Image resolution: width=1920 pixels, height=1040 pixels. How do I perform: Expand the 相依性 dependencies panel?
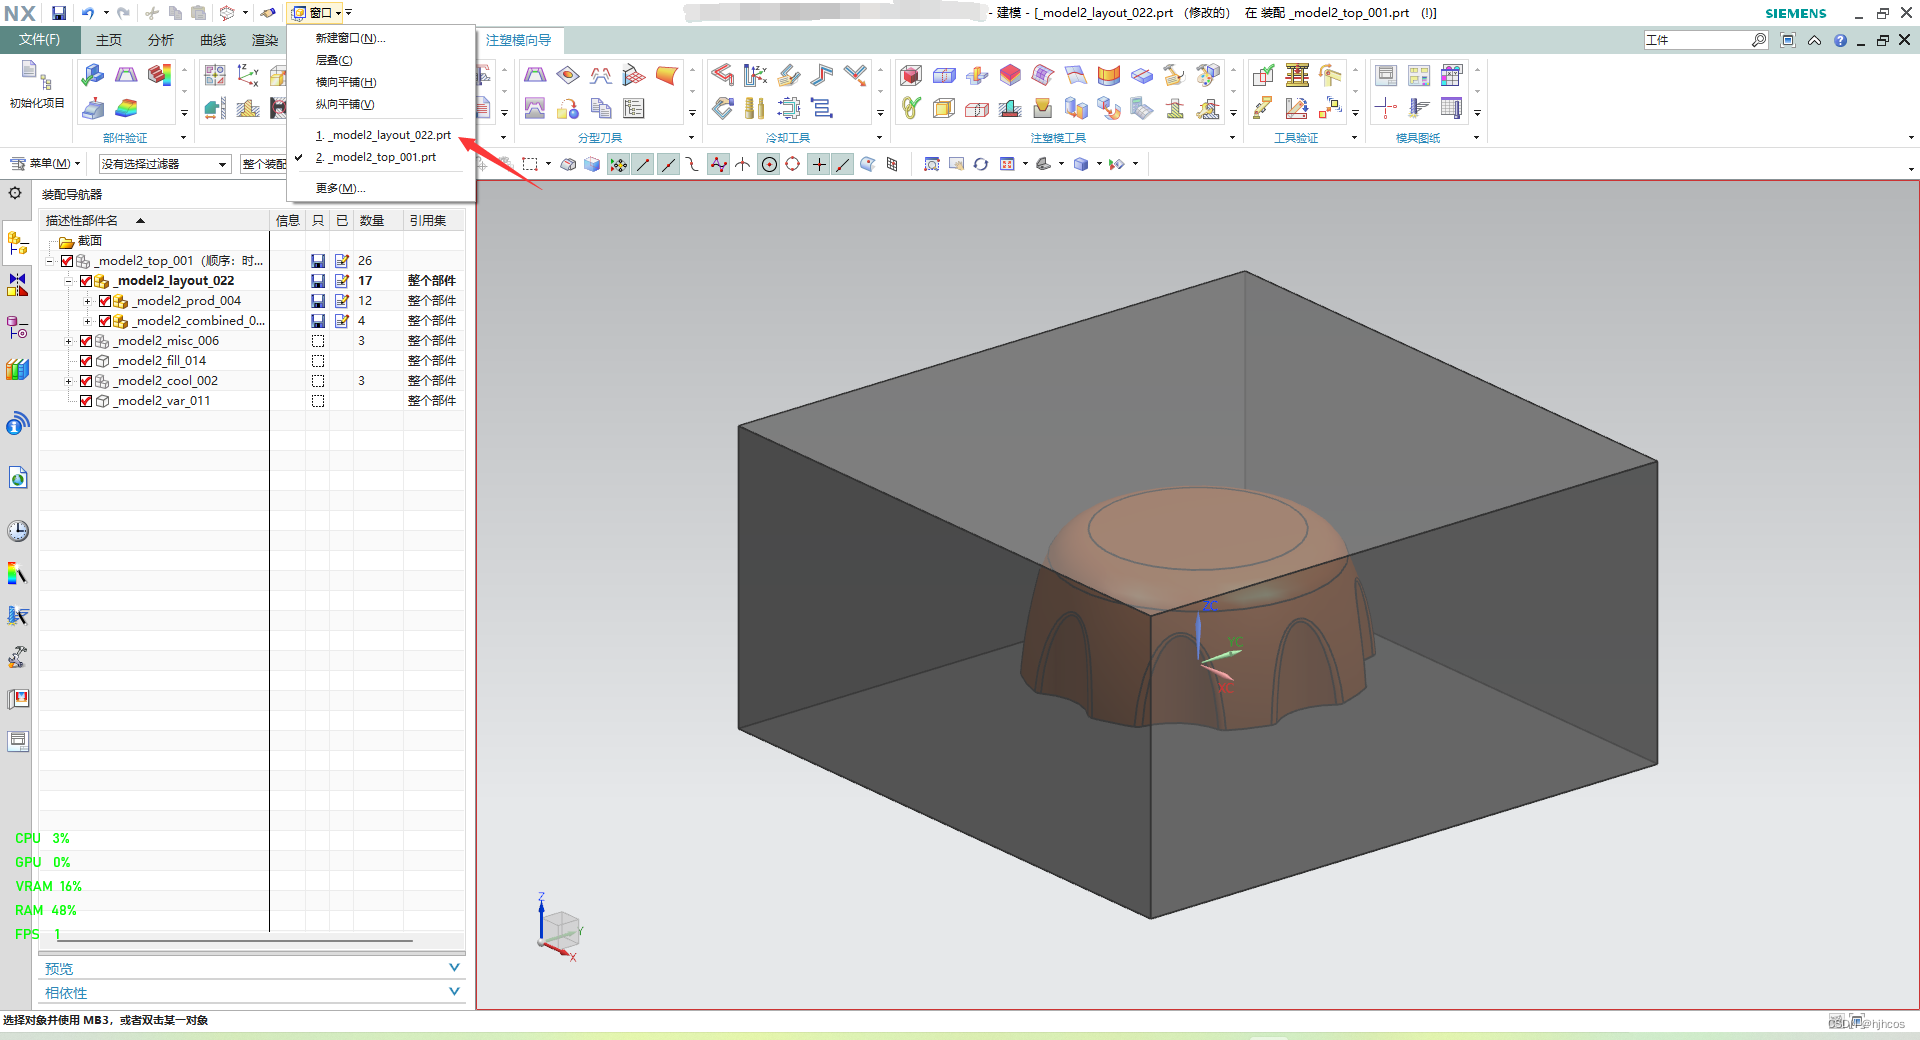(252, 992)
